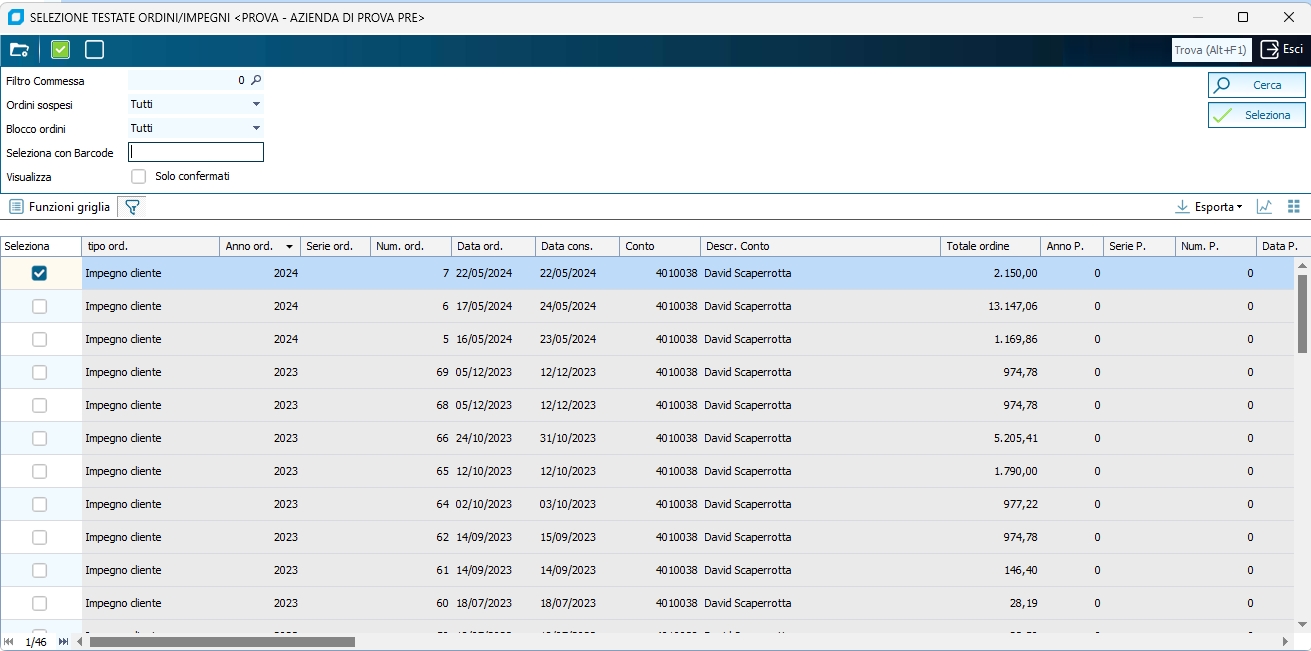Open the Funzioni griglia menu
This screenshot has height=651, width=1311.
click(60, 207)
